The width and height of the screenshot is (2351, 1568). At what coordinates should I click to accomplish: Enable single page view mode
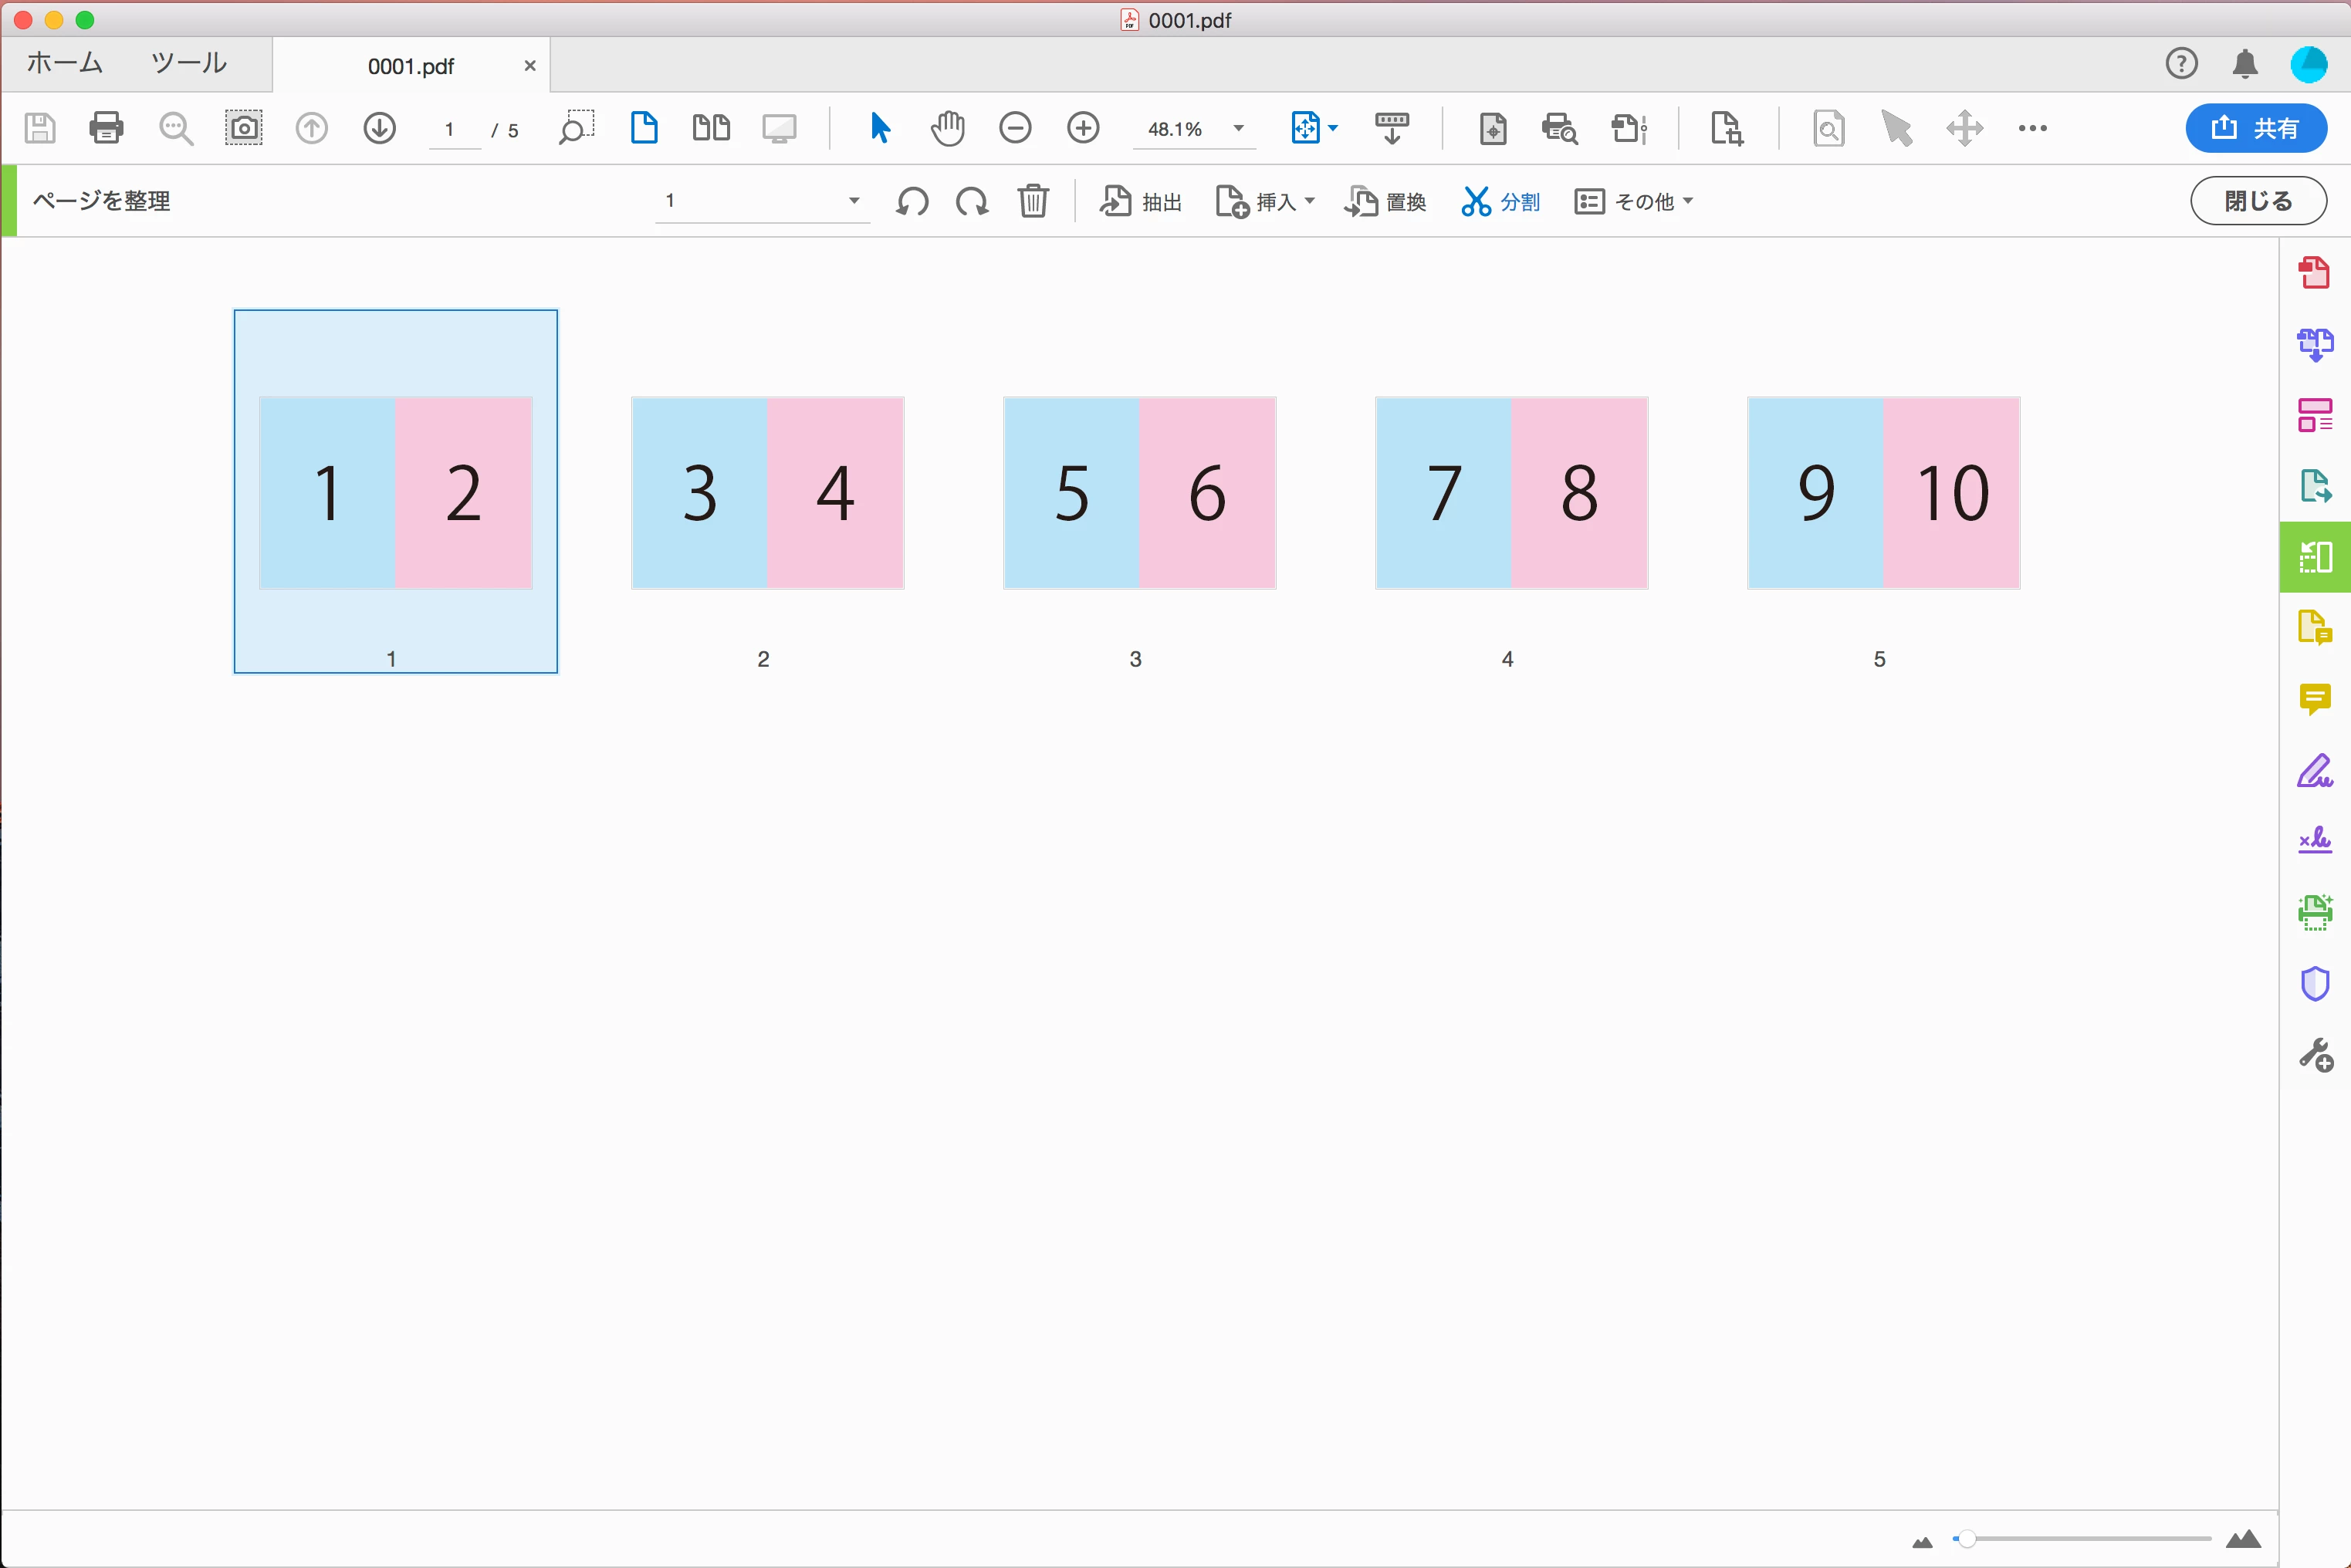644,128
